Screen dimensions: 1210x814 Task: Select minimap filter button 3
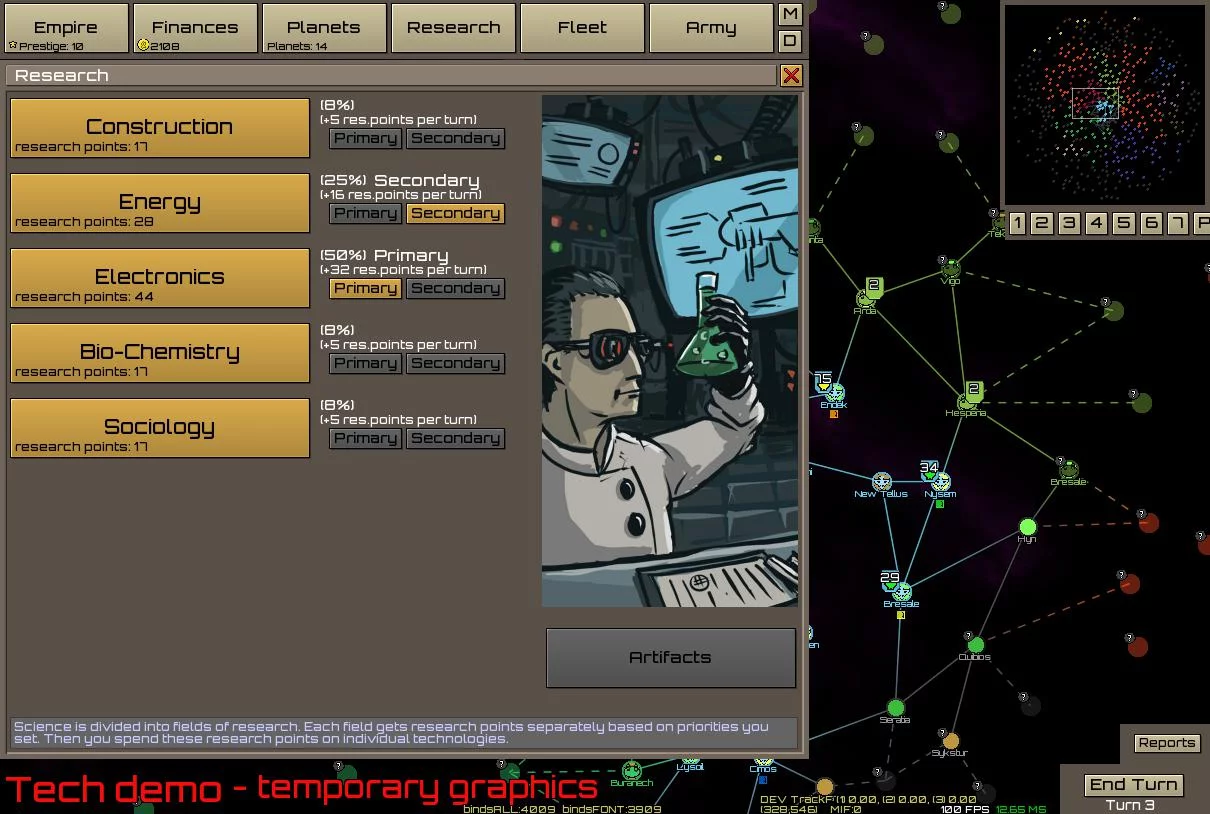[1070, 223]
